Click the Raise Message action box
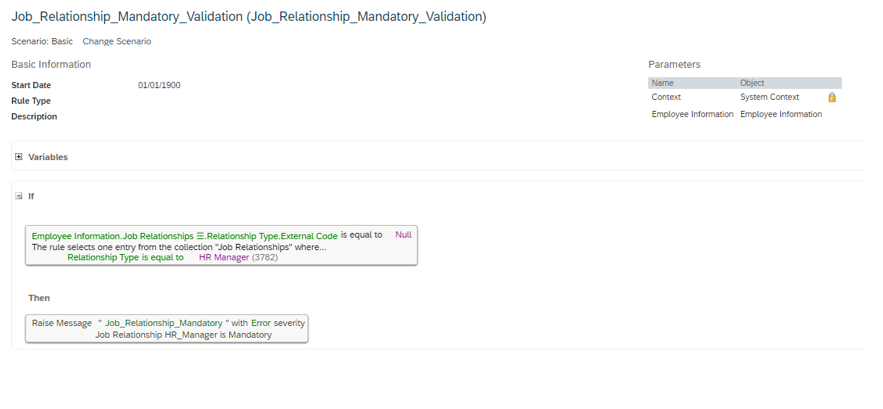This screenshot has height=409, width=883. (167, 328)
